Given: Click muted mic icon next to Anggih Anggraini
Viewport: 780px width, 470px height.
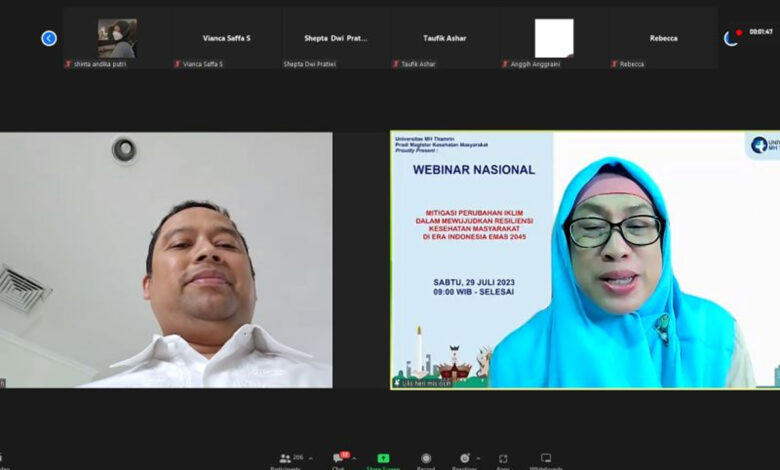Looking at the screenshot, I should coord(505,64).
